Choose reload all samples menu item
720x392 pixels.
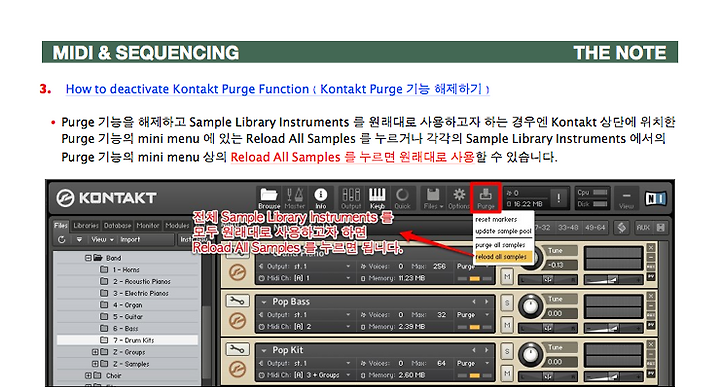pyautogui.click(x=503, y=257)
